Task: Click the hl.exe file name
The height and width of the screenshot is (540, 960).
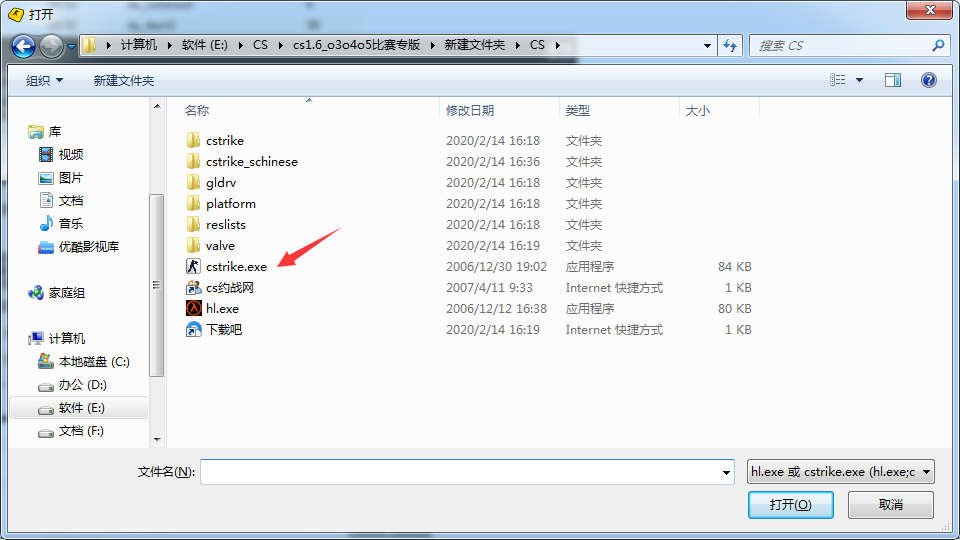Action: point(222,309)
